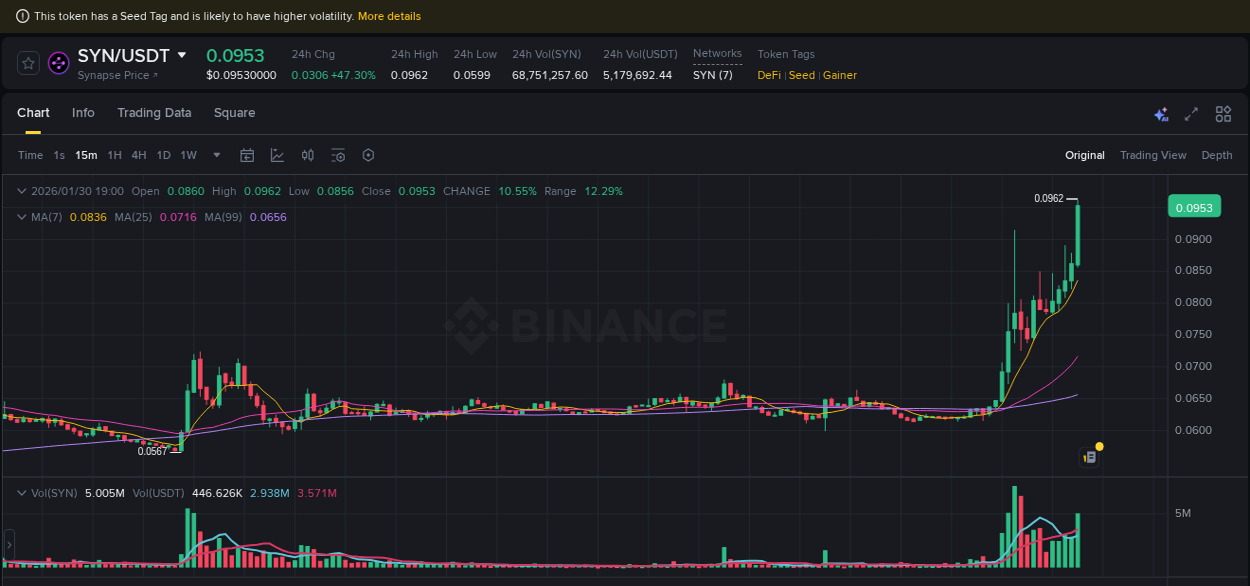Screen dimensions: 1250x586
Task: Open the indicators settings icon
Action: tap(337, 155)
